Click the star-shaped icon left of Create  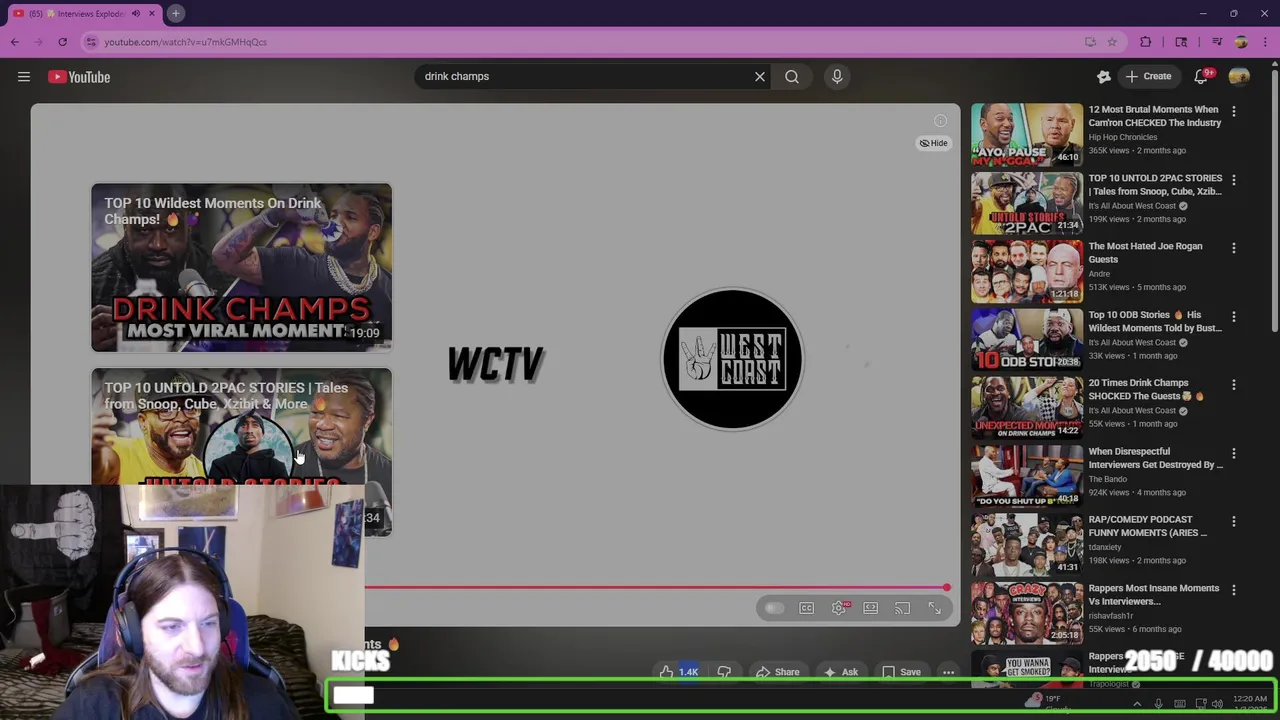tap(1104, 76)
